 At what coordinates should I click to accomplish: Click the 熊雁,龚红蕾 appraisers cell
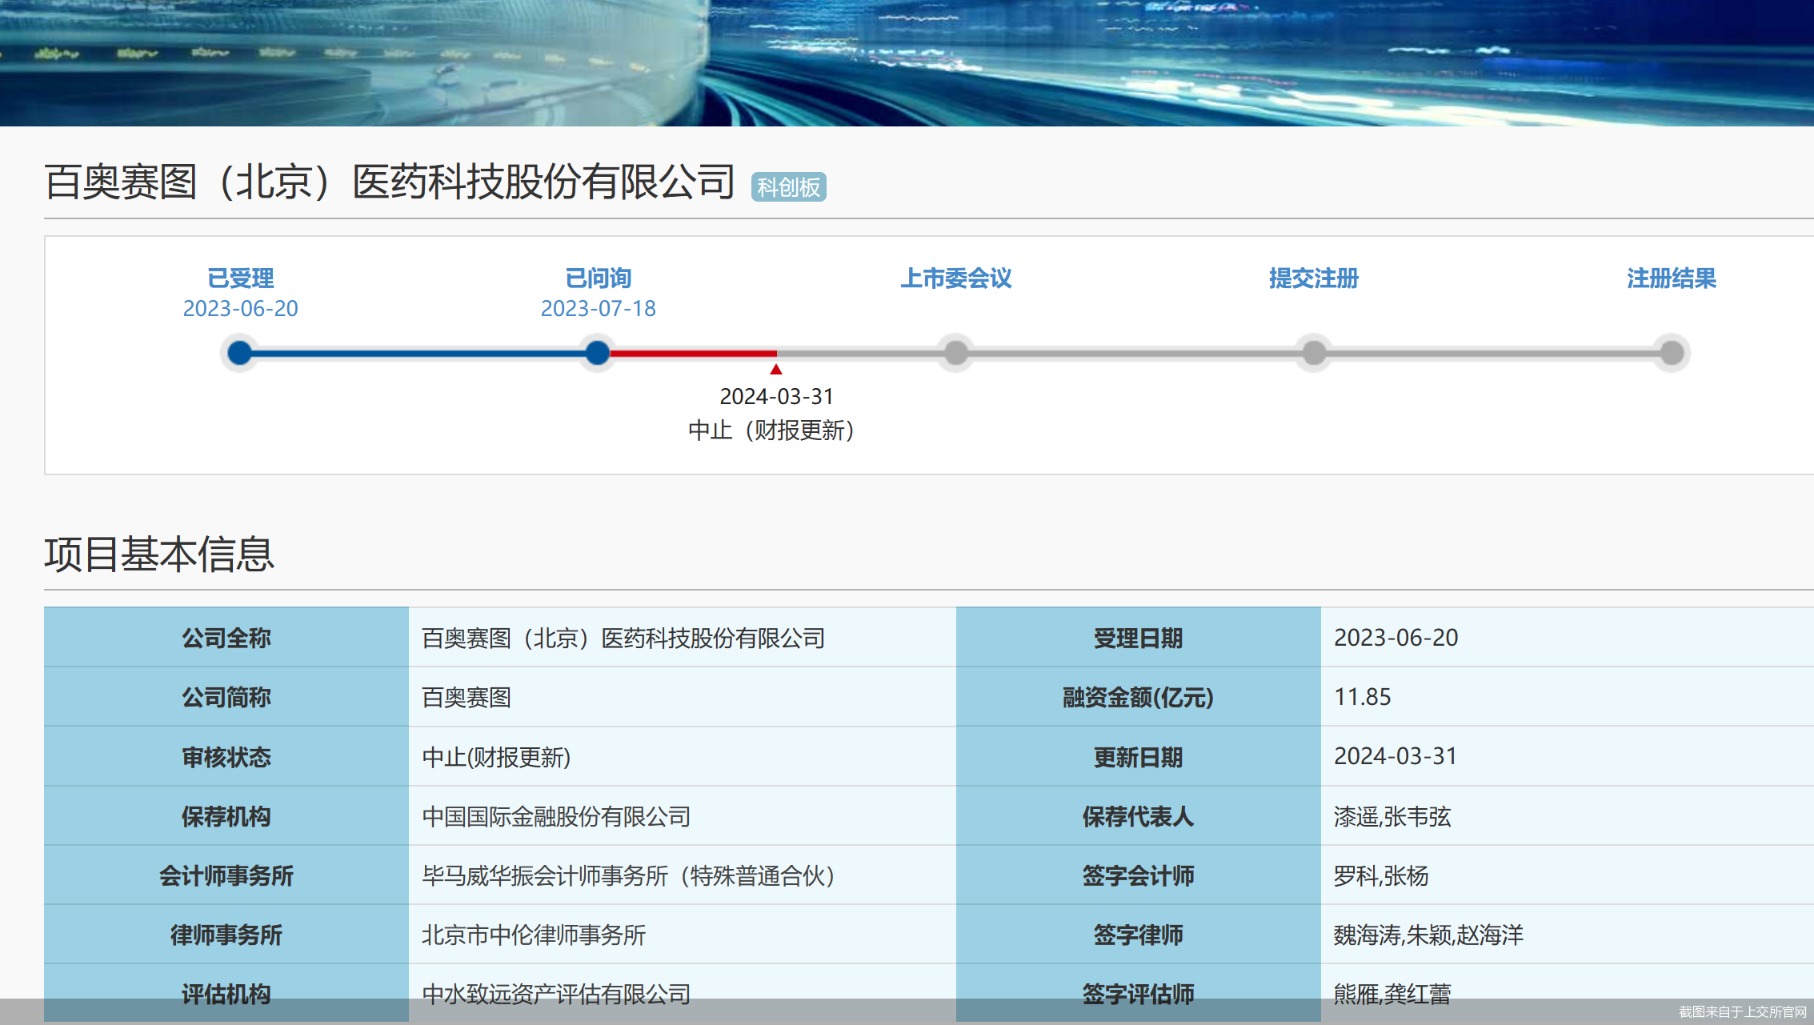tap(1567, 993)
